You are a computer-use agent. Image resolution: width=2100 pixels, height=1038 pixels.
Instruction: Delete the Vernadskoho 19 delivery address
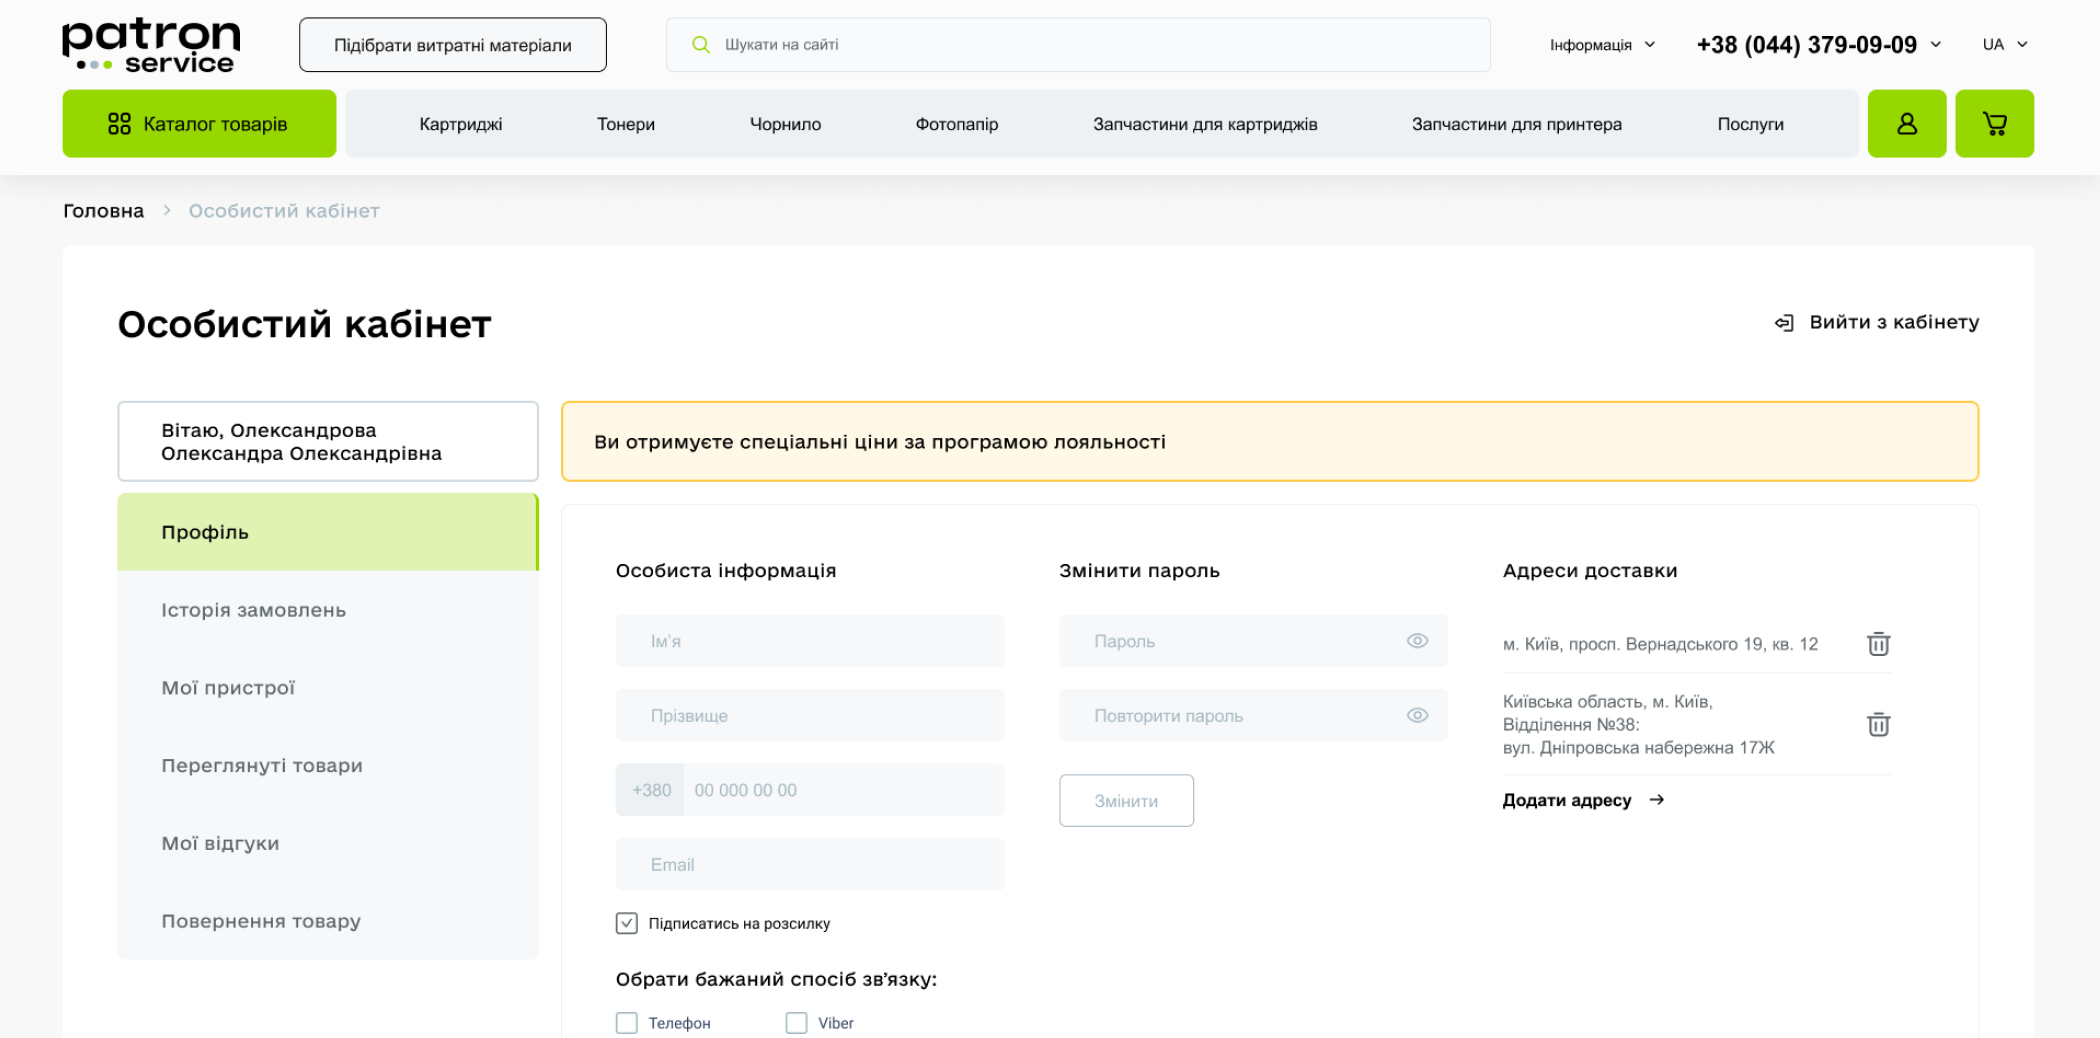click(1878, 644)
